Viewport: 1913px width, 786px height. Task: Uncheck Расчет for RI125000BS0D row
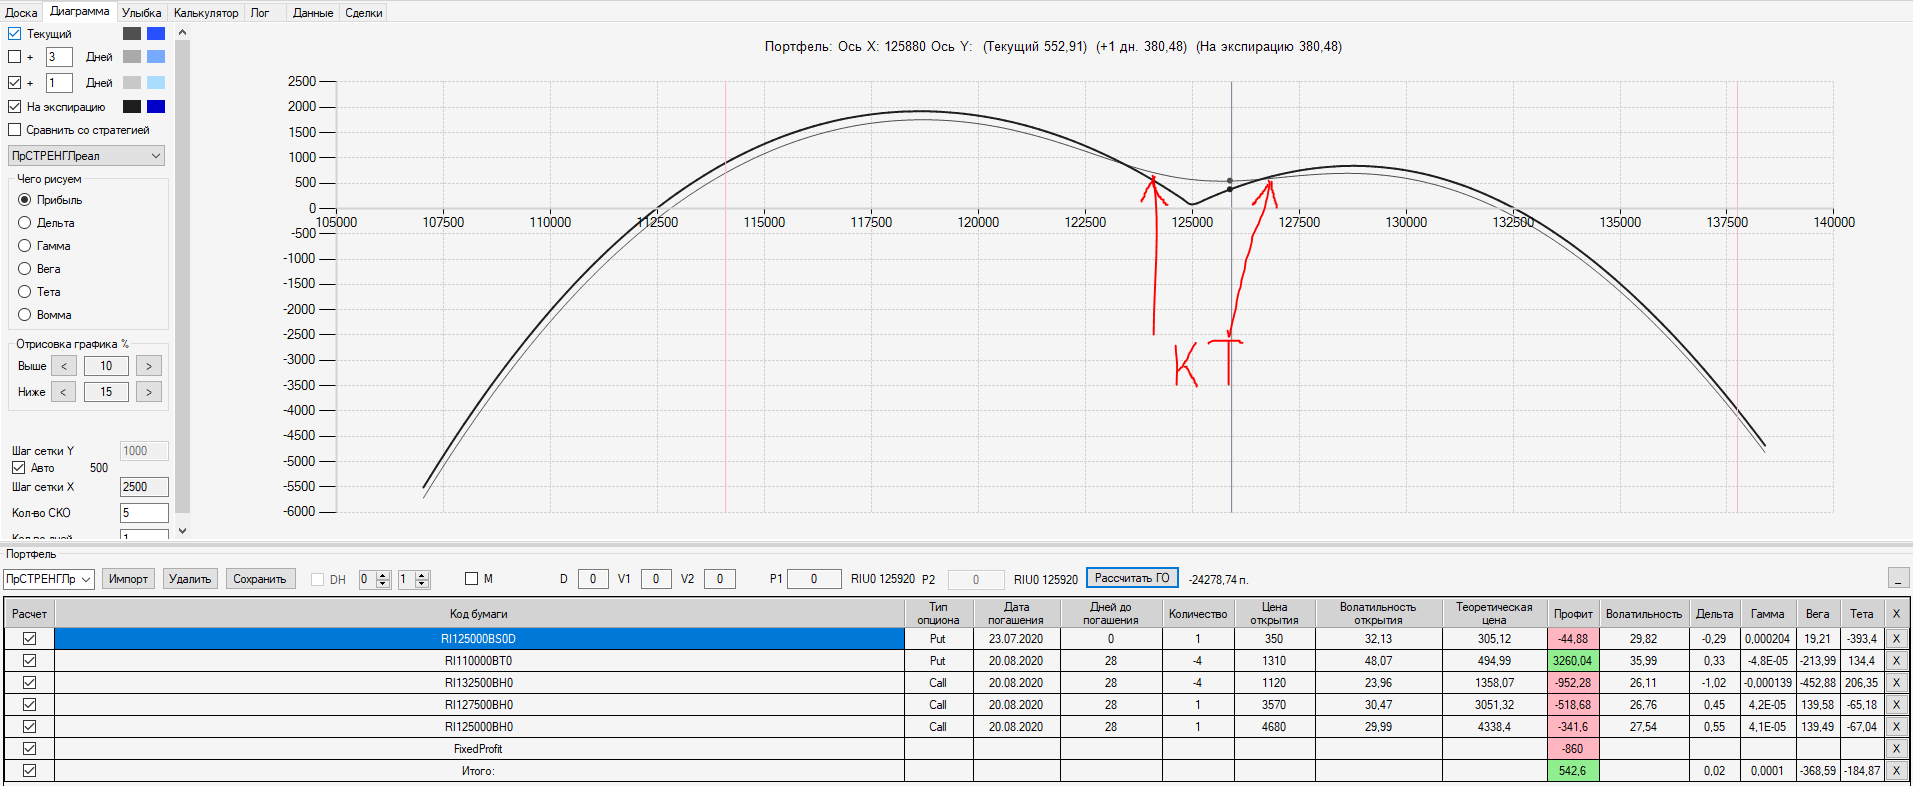tap(30, 639)
